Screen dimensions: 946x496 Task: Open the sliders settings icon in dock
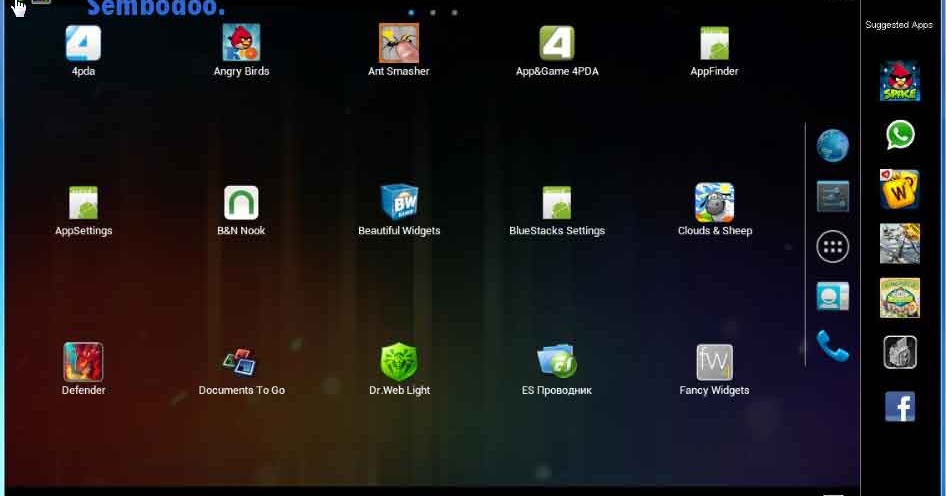833,196
